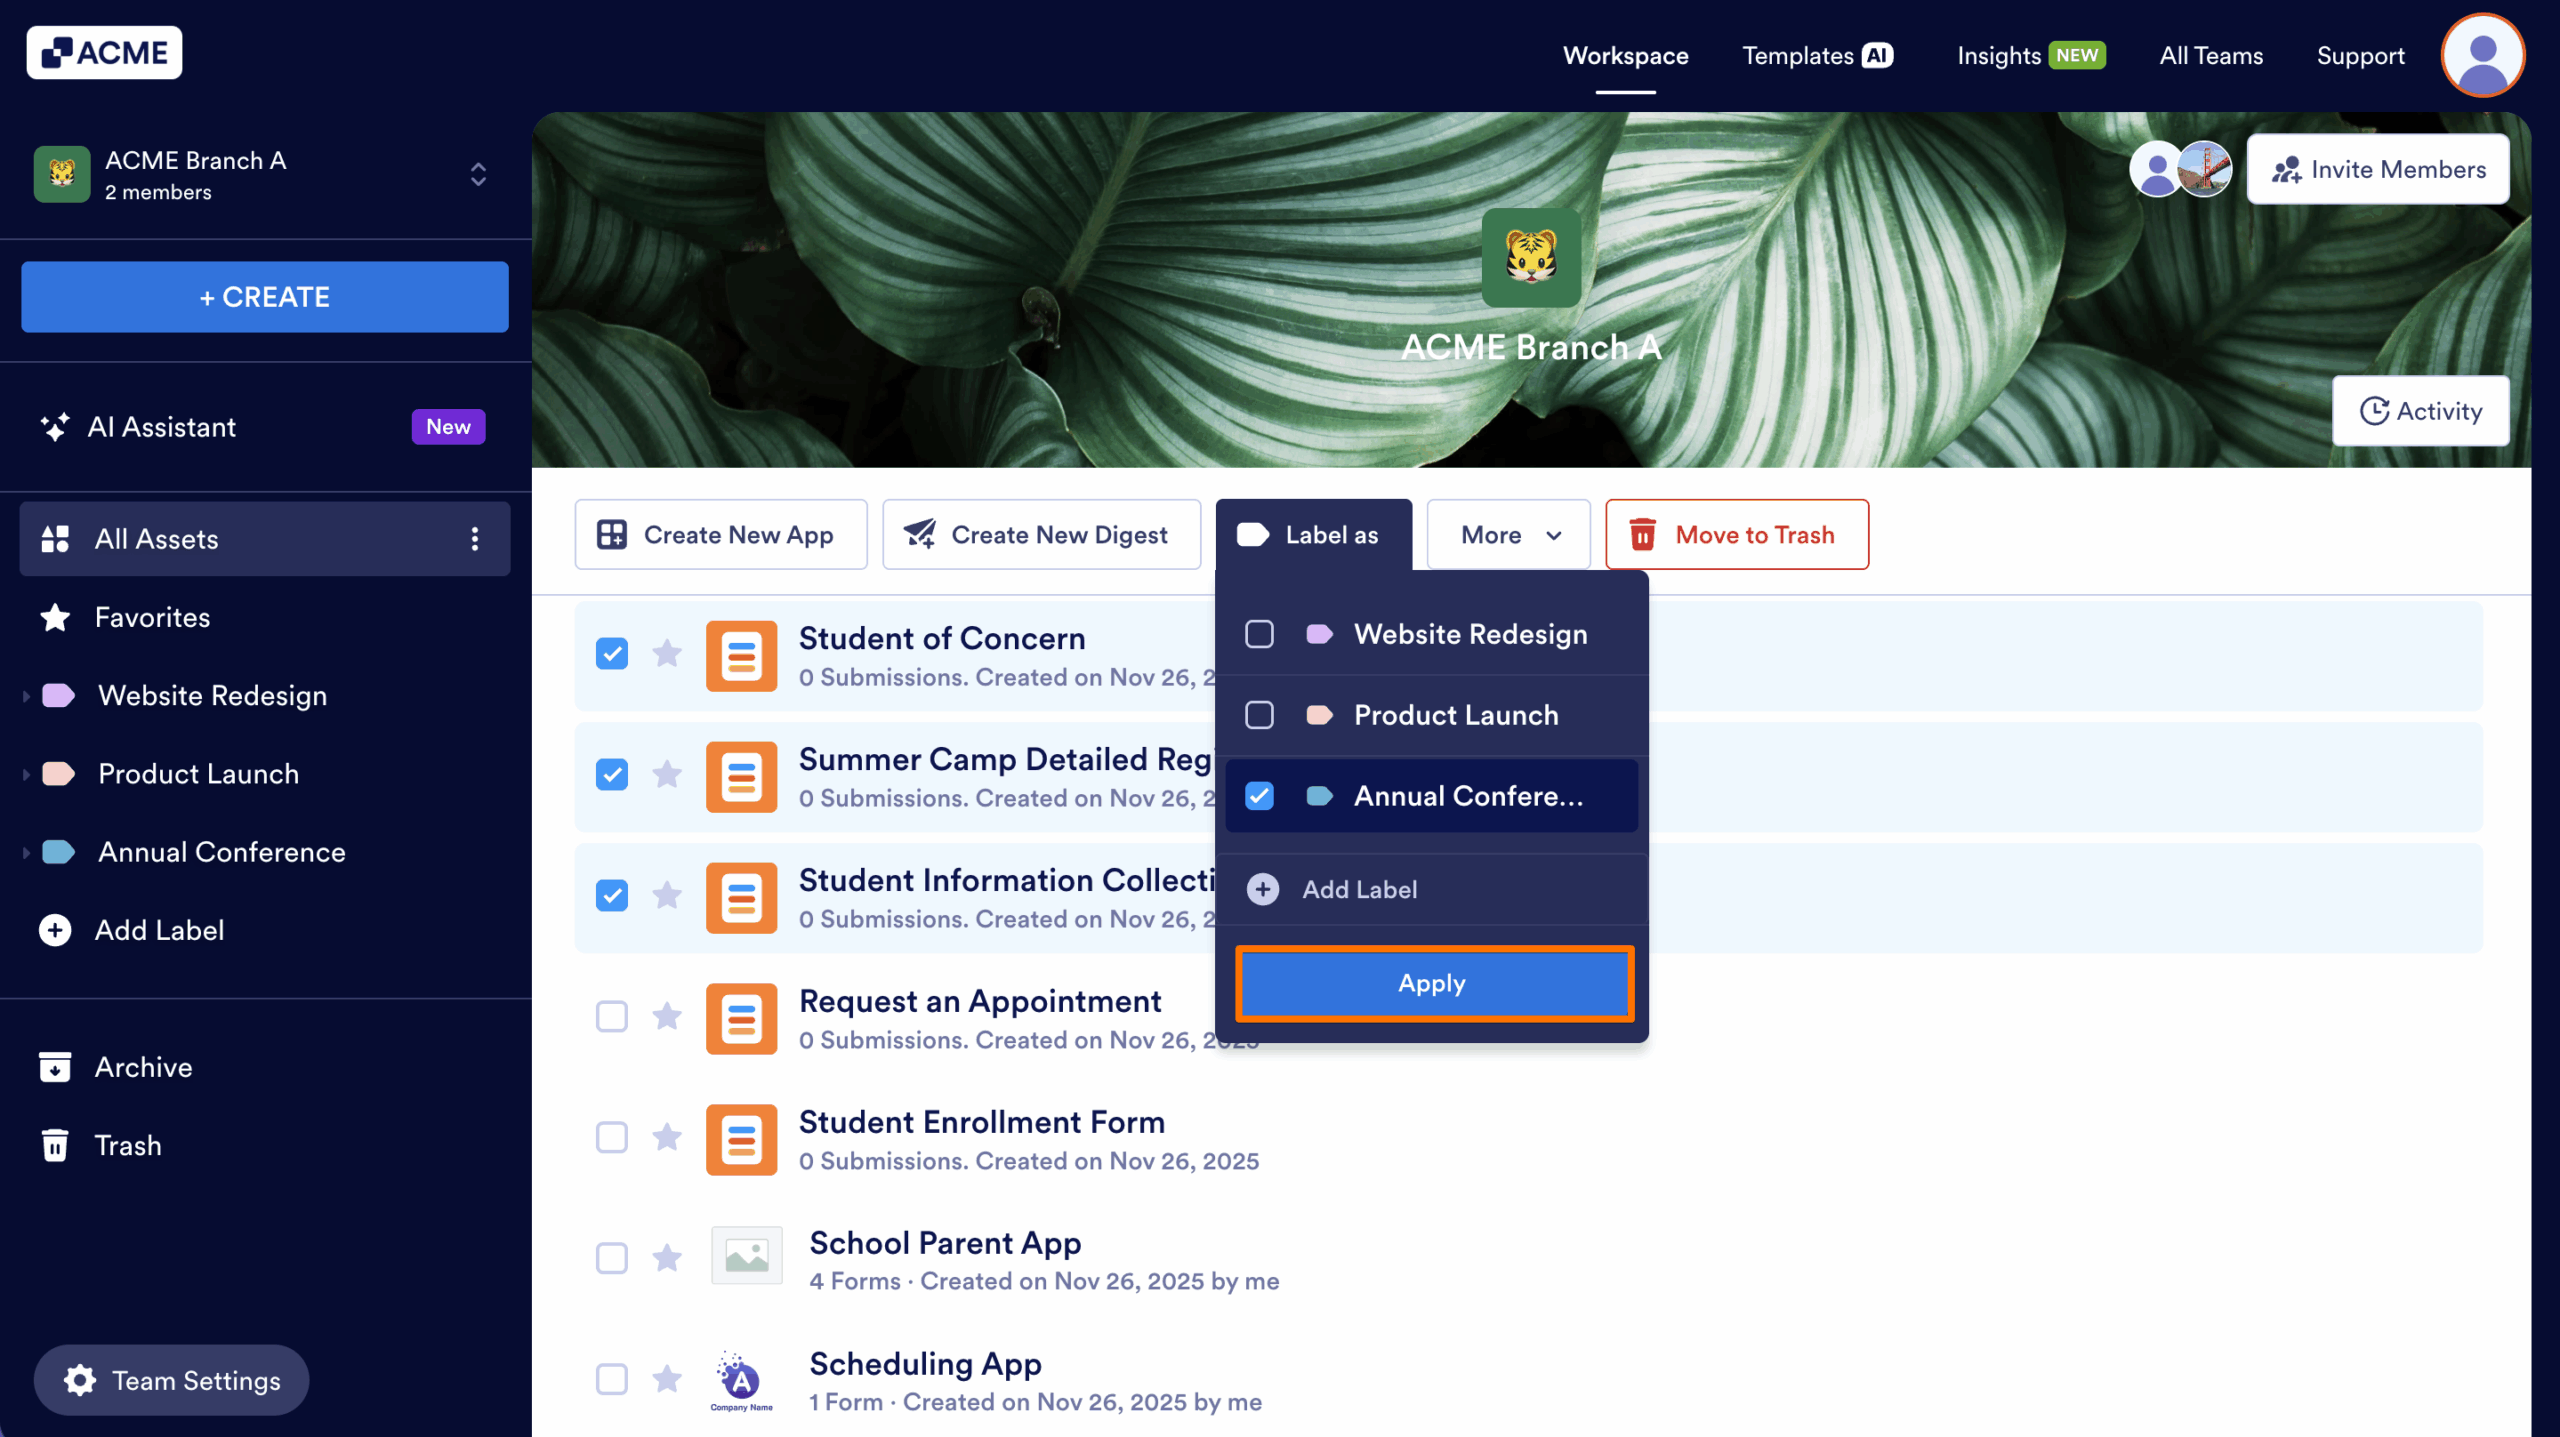Open the Insights menu item

1999,55
